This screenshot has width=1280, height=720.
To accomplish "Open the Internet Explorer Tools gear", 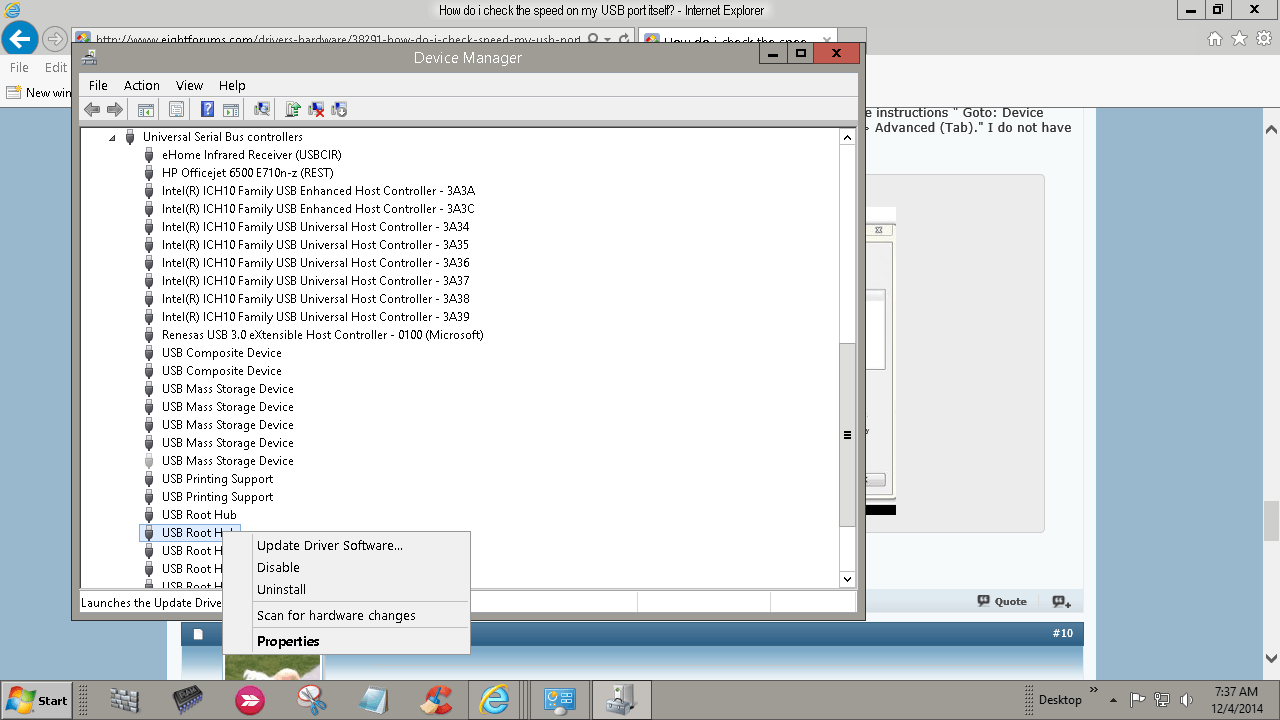I will [x=1263, y=39].
